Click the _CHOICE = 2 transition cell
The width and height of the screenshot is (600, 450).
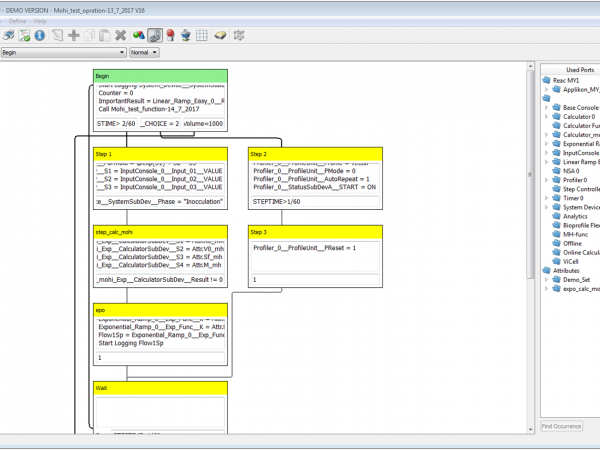(160, 124)
